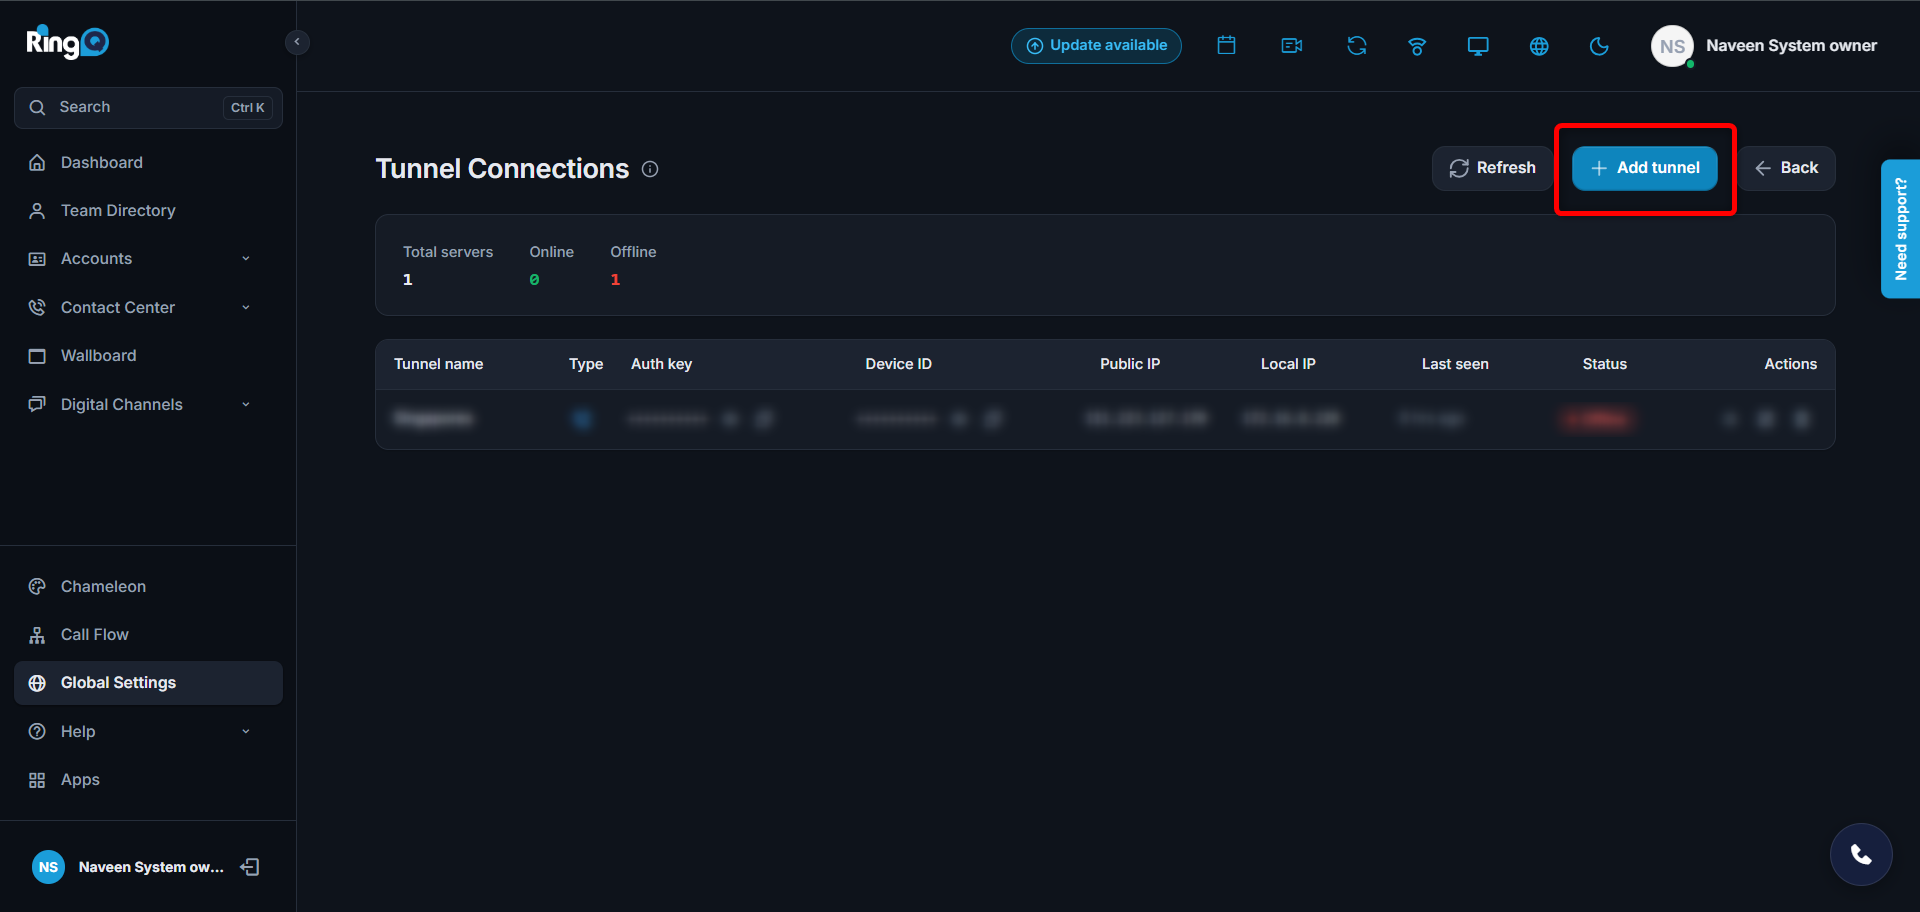Click the Wi-Fi network status icon
The width and height of the screenshot is (1920, 912).
[1417, 46]
